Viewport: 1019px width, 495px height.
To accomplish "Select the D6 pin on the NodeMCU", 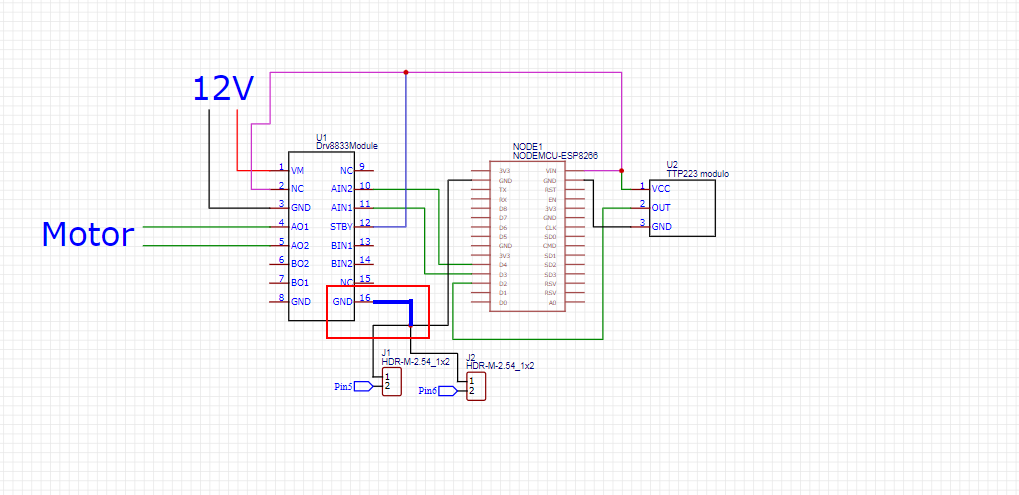I will (502, 227).
